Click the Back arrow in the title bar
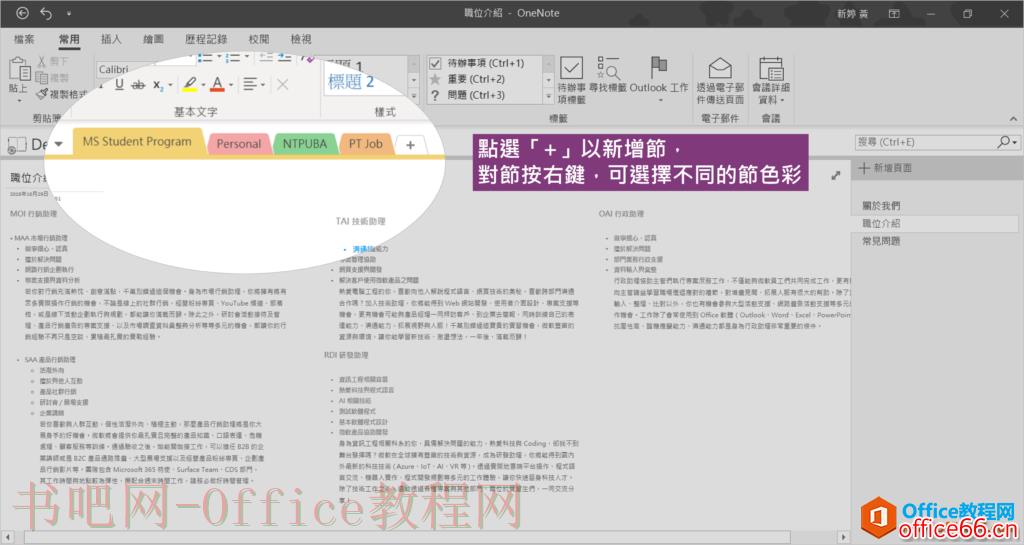Image resolution: width=1024 pixels, height=545 pixels. [x=22, y=13]
